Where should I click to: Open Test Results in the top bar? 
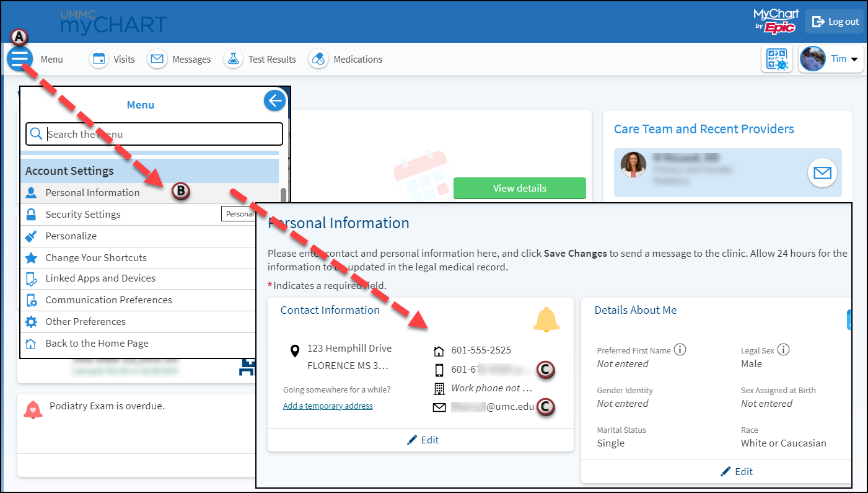pos(260,59)
